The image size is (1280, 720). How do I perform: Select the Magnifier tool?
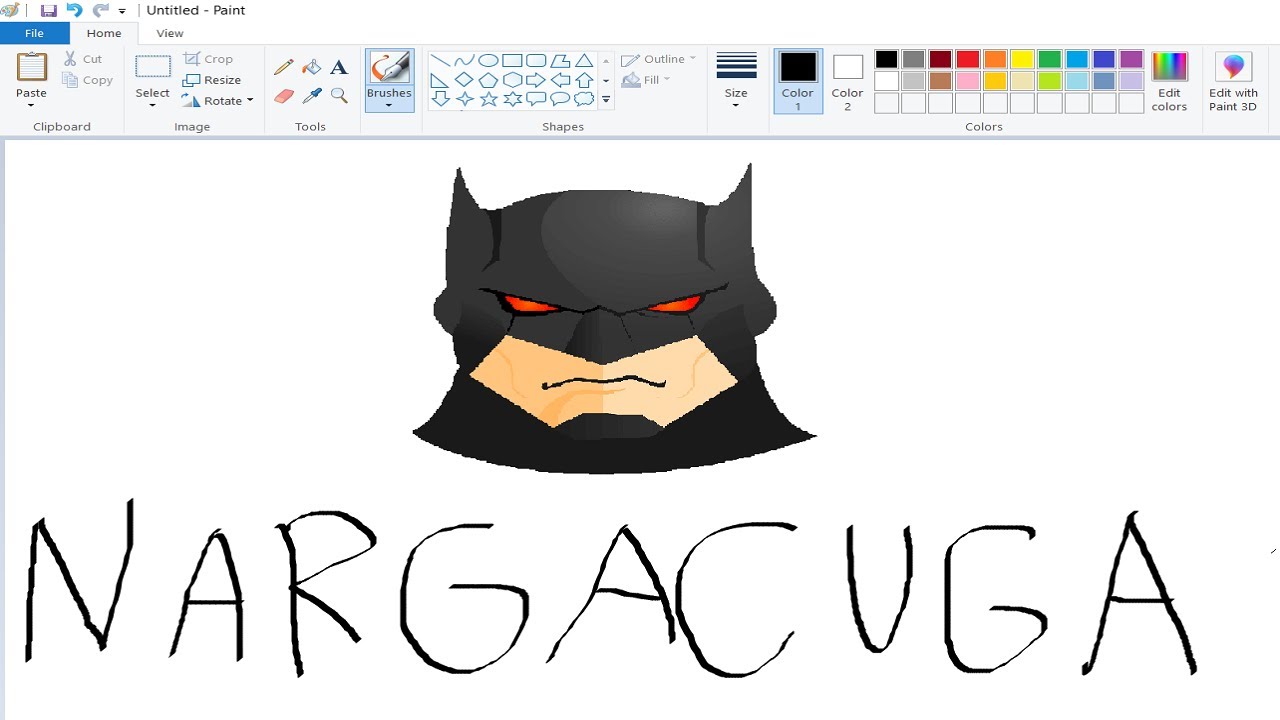tap(339, 96)
